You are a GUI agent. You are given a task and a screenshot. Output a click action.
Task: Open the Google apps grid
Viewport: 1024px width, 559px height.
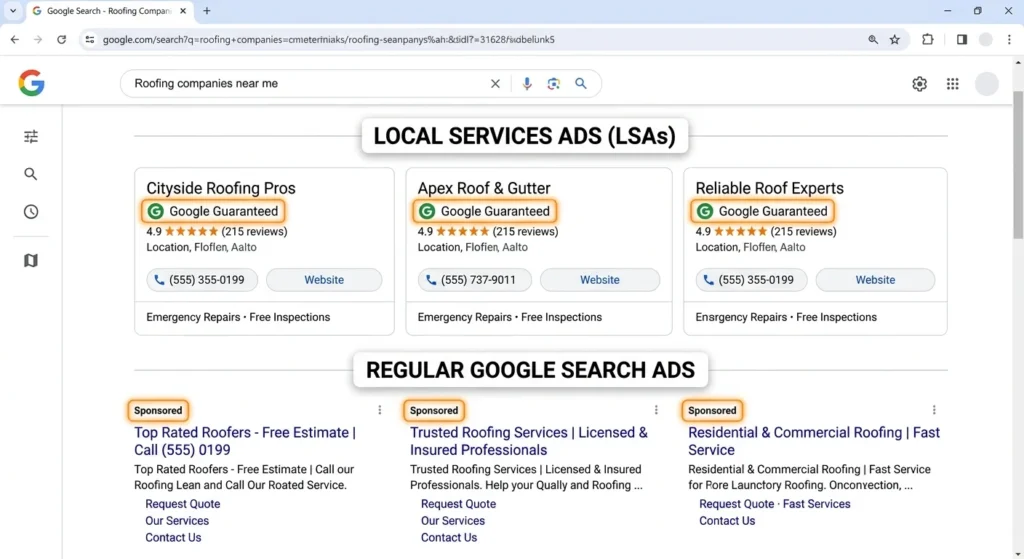click(953, 84)
